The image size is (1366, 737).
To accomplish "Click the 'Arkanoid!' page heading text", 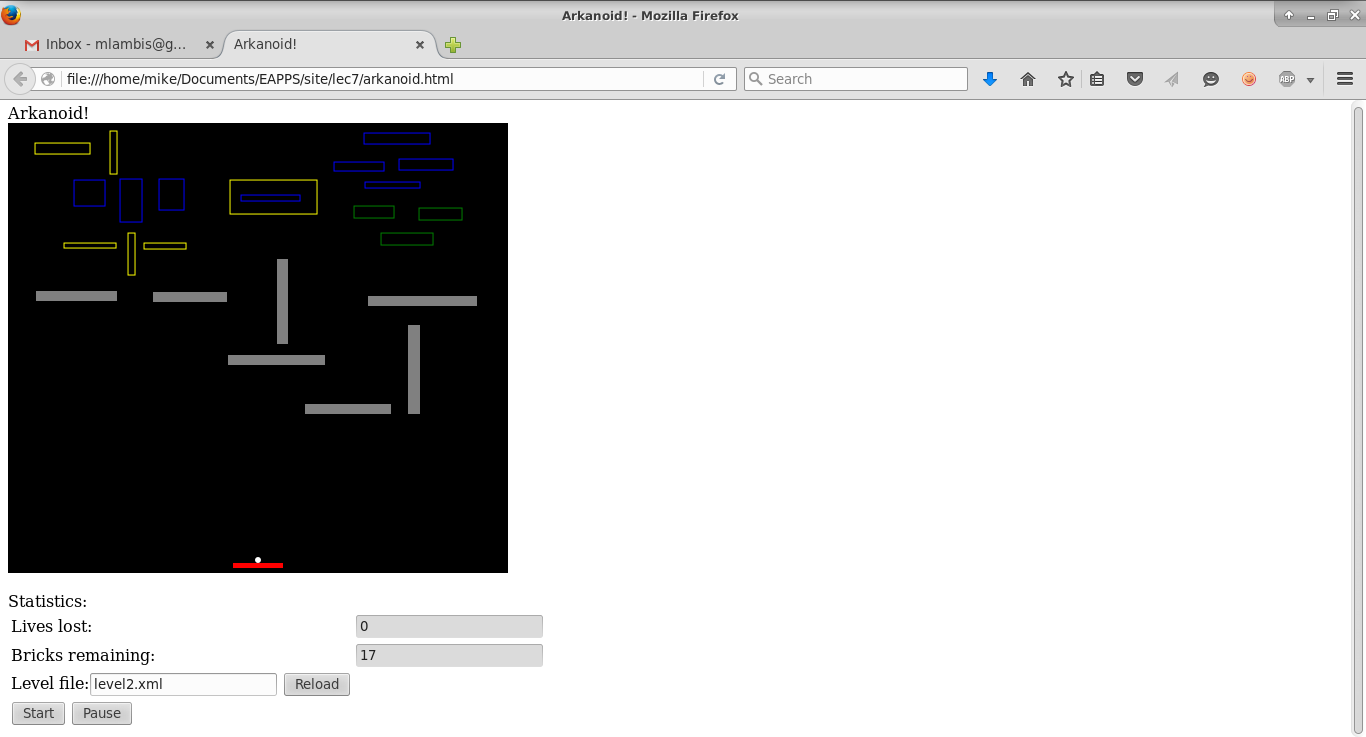I will point(48,113).
